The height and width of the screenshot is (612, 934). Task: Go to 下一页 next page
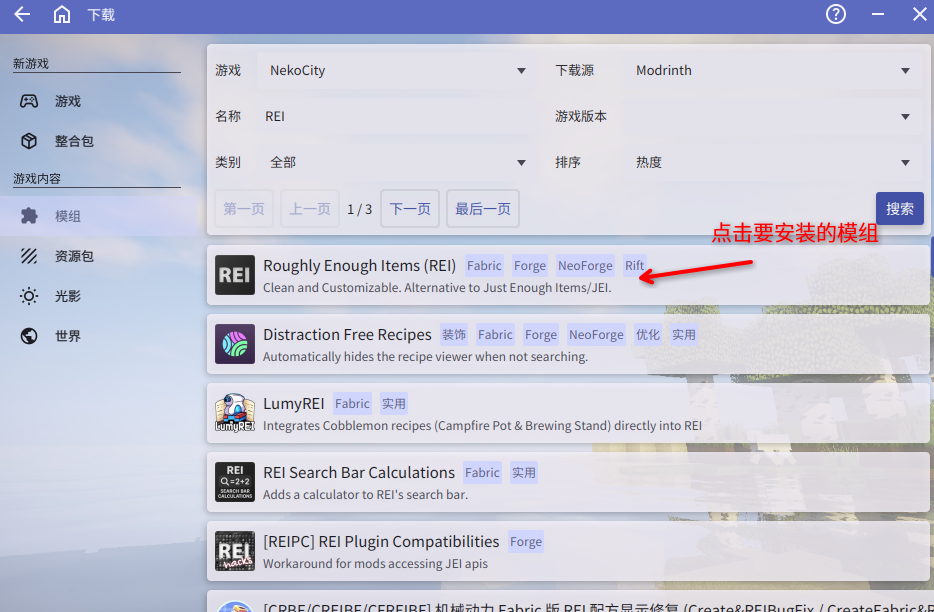pos(410,209)
